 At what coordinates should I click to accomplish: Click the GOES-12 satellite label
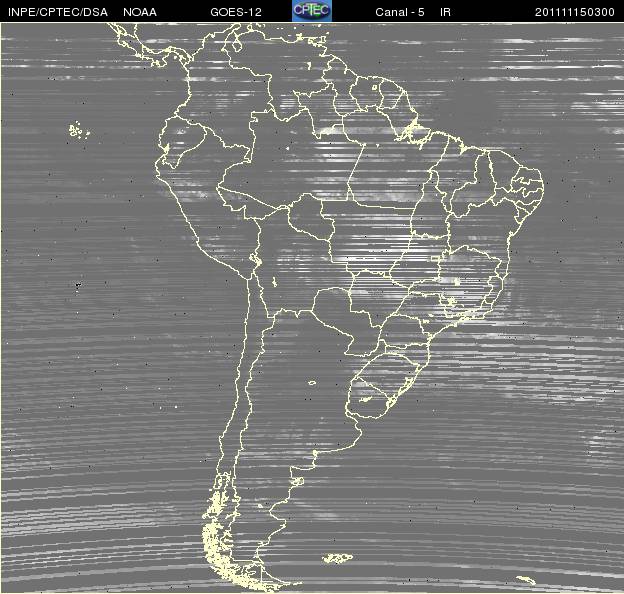[236, 12]
